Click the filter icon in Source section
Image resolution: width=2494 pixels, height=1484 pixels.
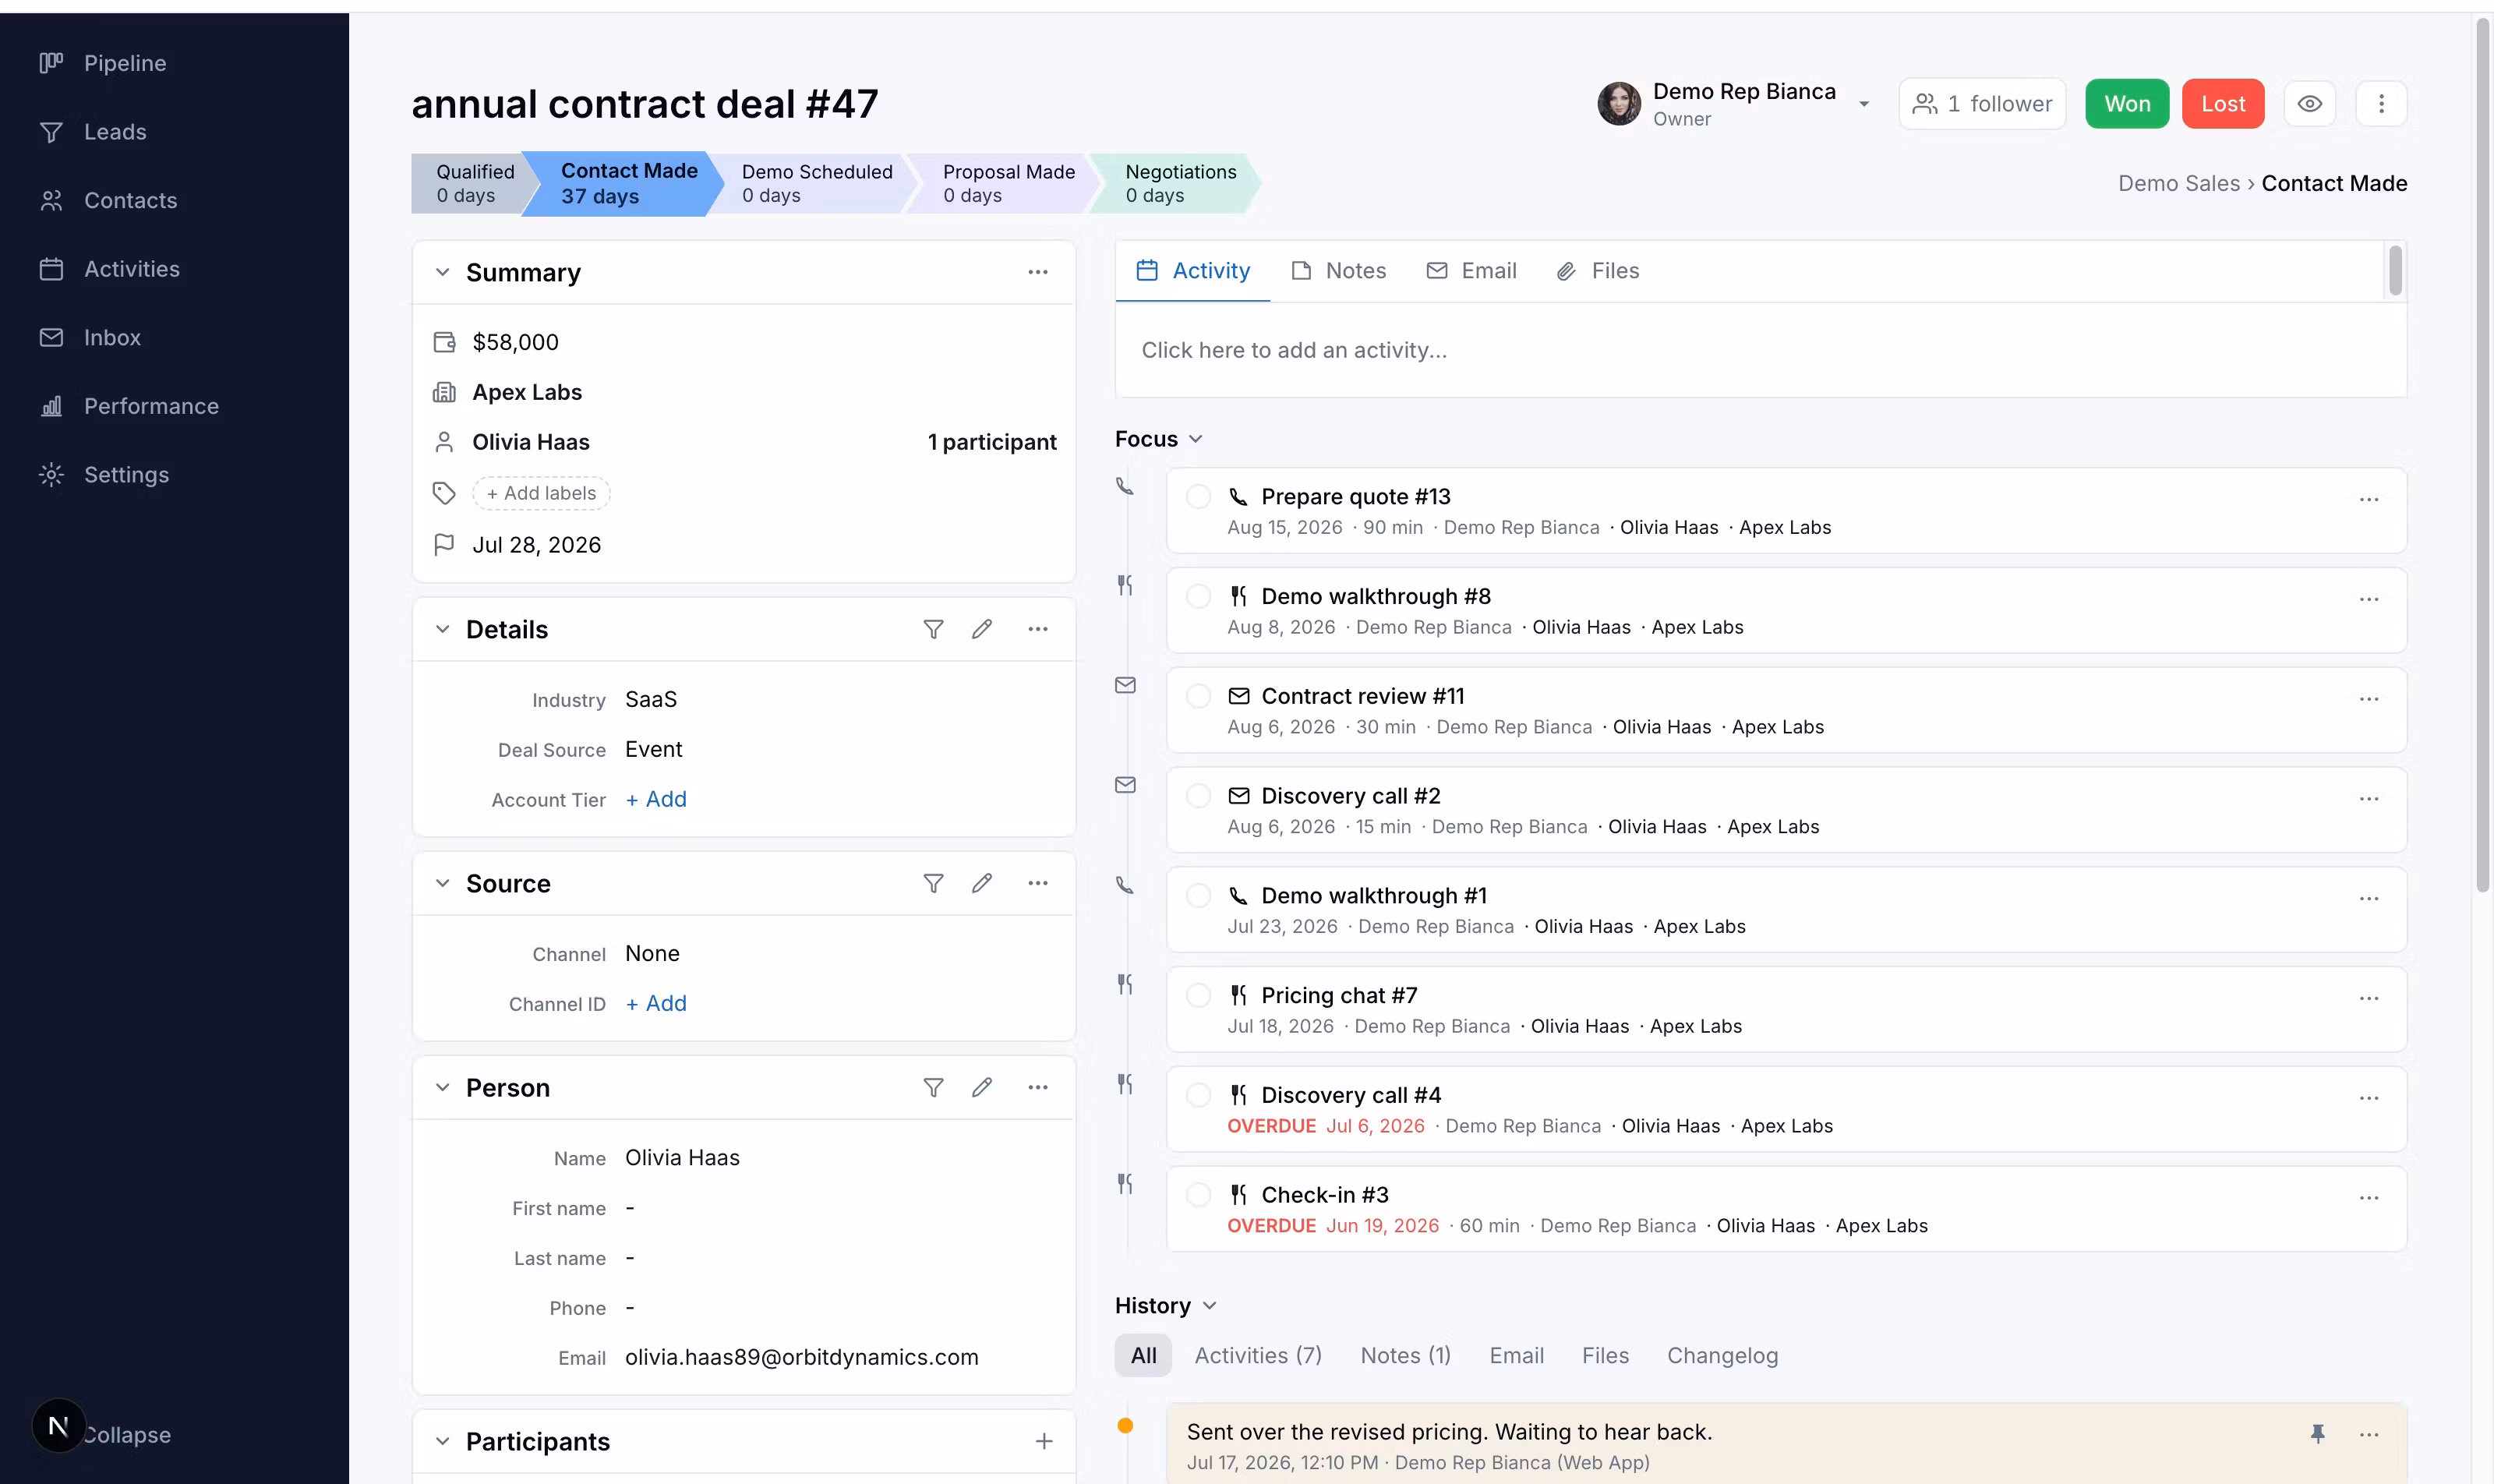click(933, 883)
